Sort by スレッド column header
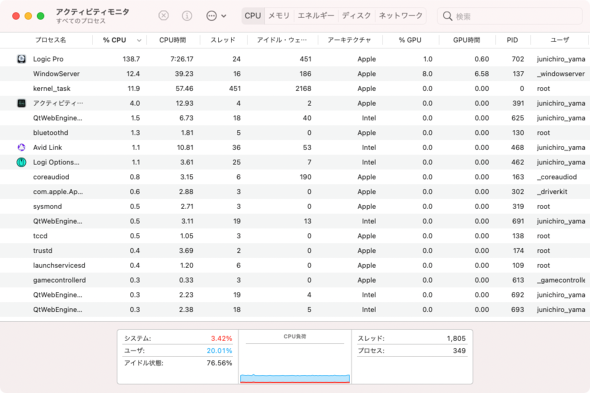 pyautogui.click(x=223, y=40)
